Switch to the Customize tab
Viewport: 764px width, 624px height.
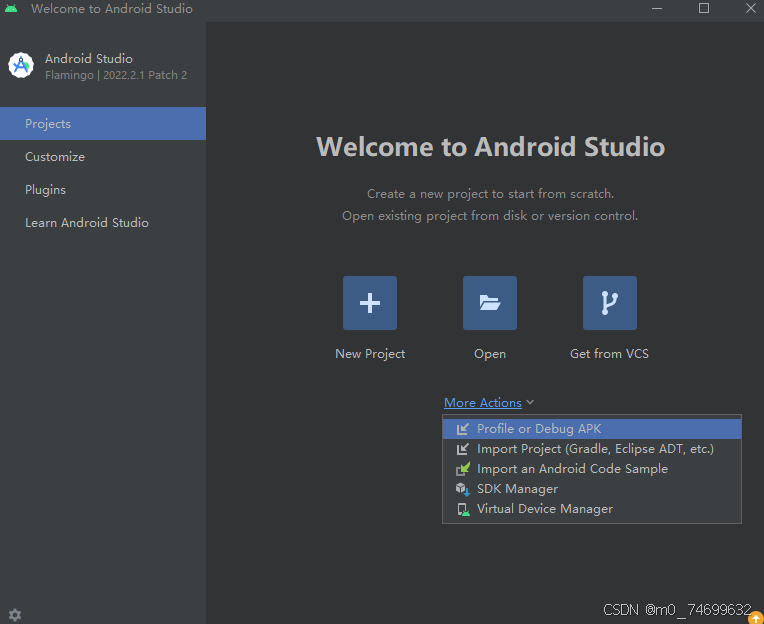pos(103,157)
